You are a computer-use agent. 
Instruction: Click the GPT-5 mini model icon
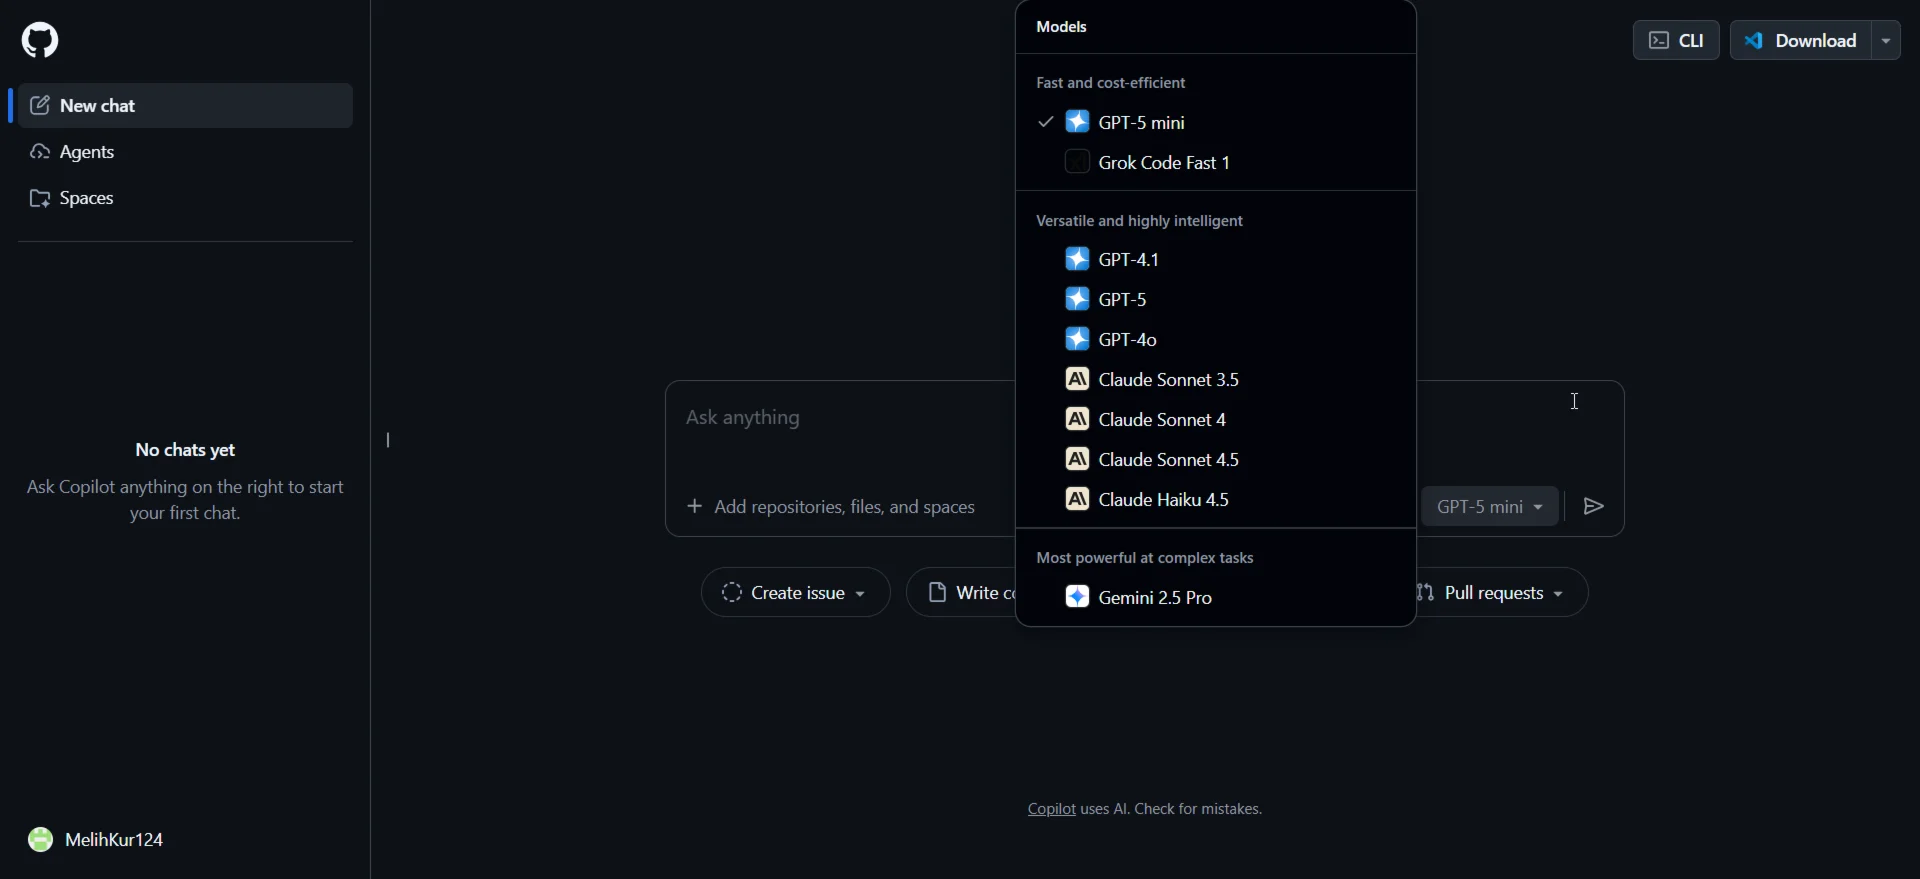click(1077, 122)
